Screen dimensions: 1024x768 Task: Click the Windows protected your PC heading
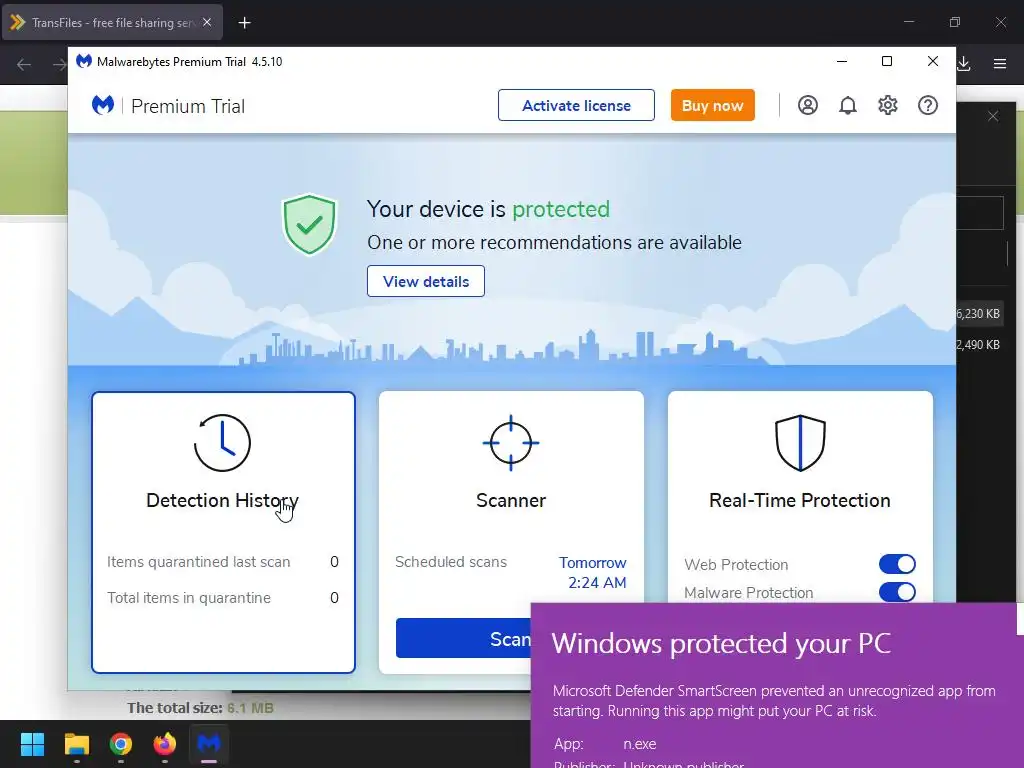[721, 643]
